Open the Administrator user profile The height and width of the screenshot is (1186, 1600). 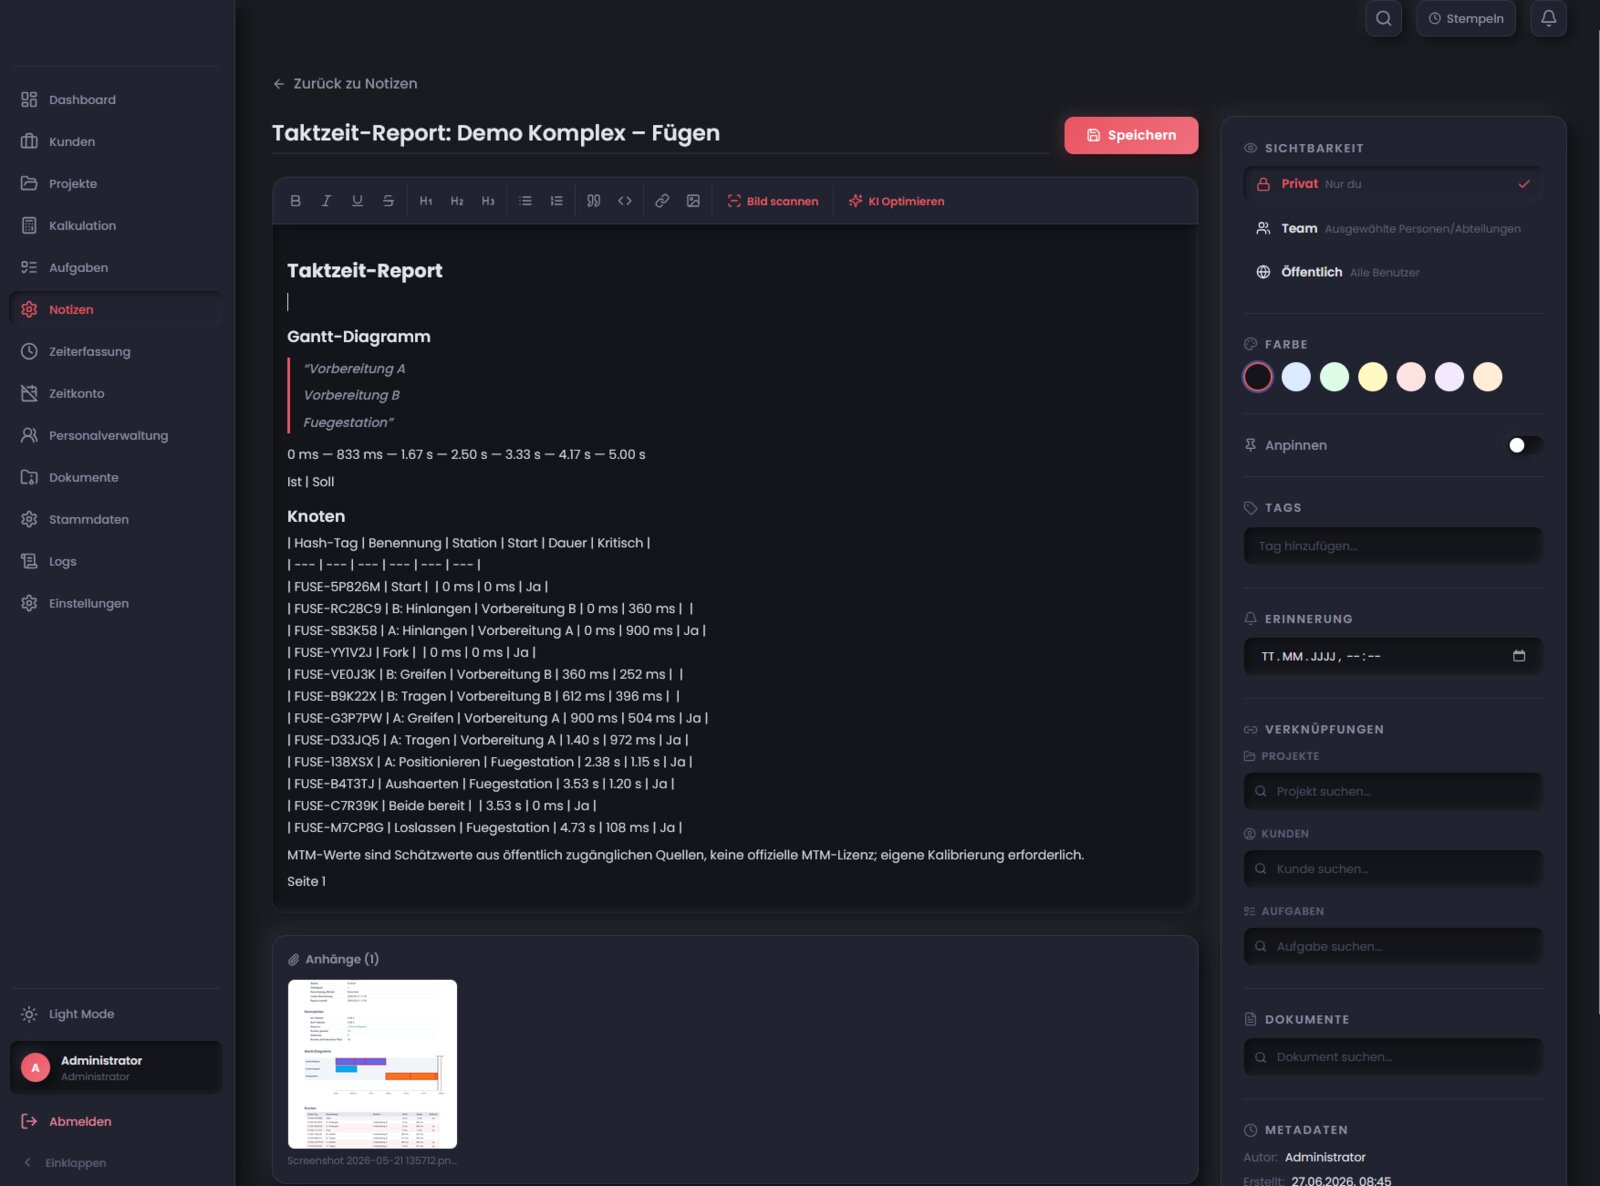(116, 1068)
